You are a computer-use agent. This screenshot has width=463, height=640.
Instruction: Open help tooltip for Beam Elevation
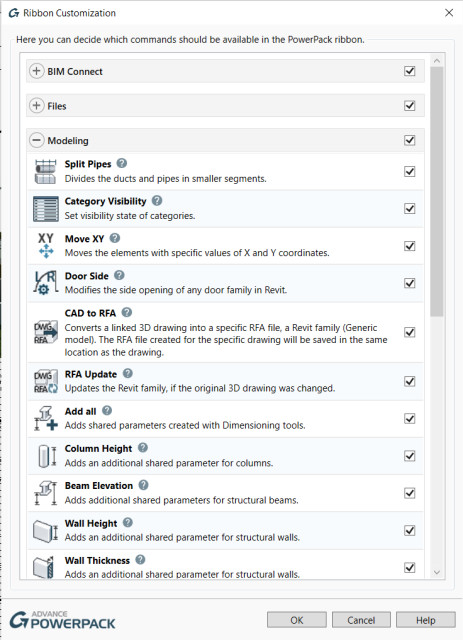coord(143,485)
